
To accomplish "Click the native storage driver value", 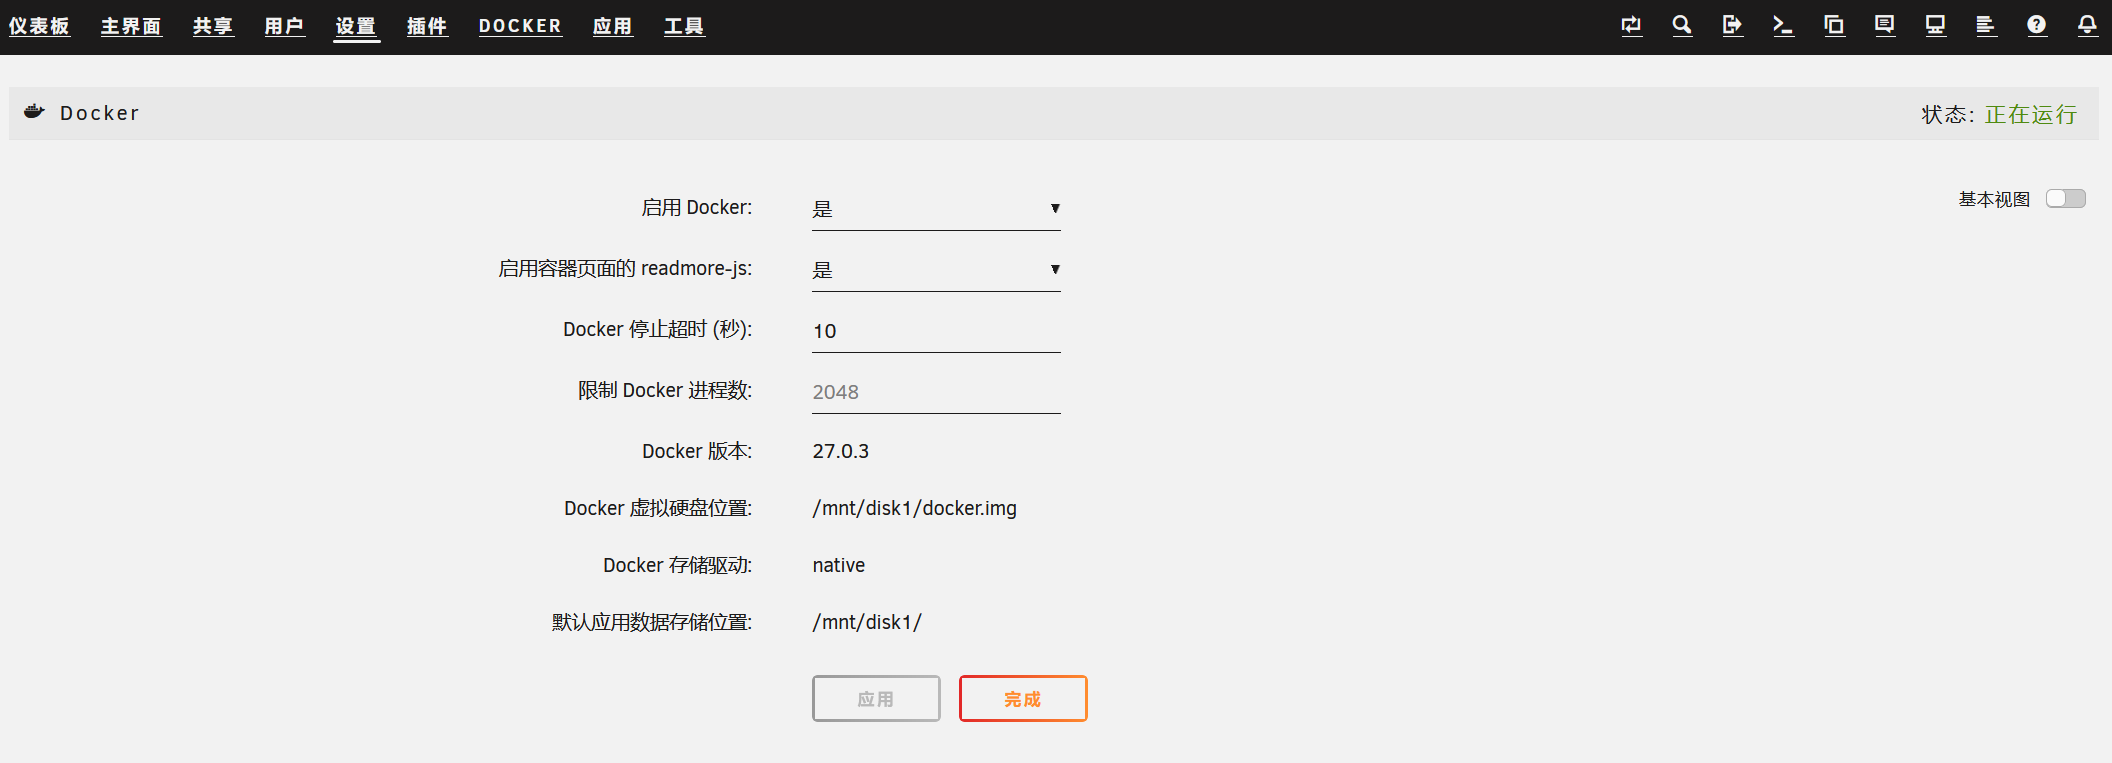I will (x=839, y=566).
